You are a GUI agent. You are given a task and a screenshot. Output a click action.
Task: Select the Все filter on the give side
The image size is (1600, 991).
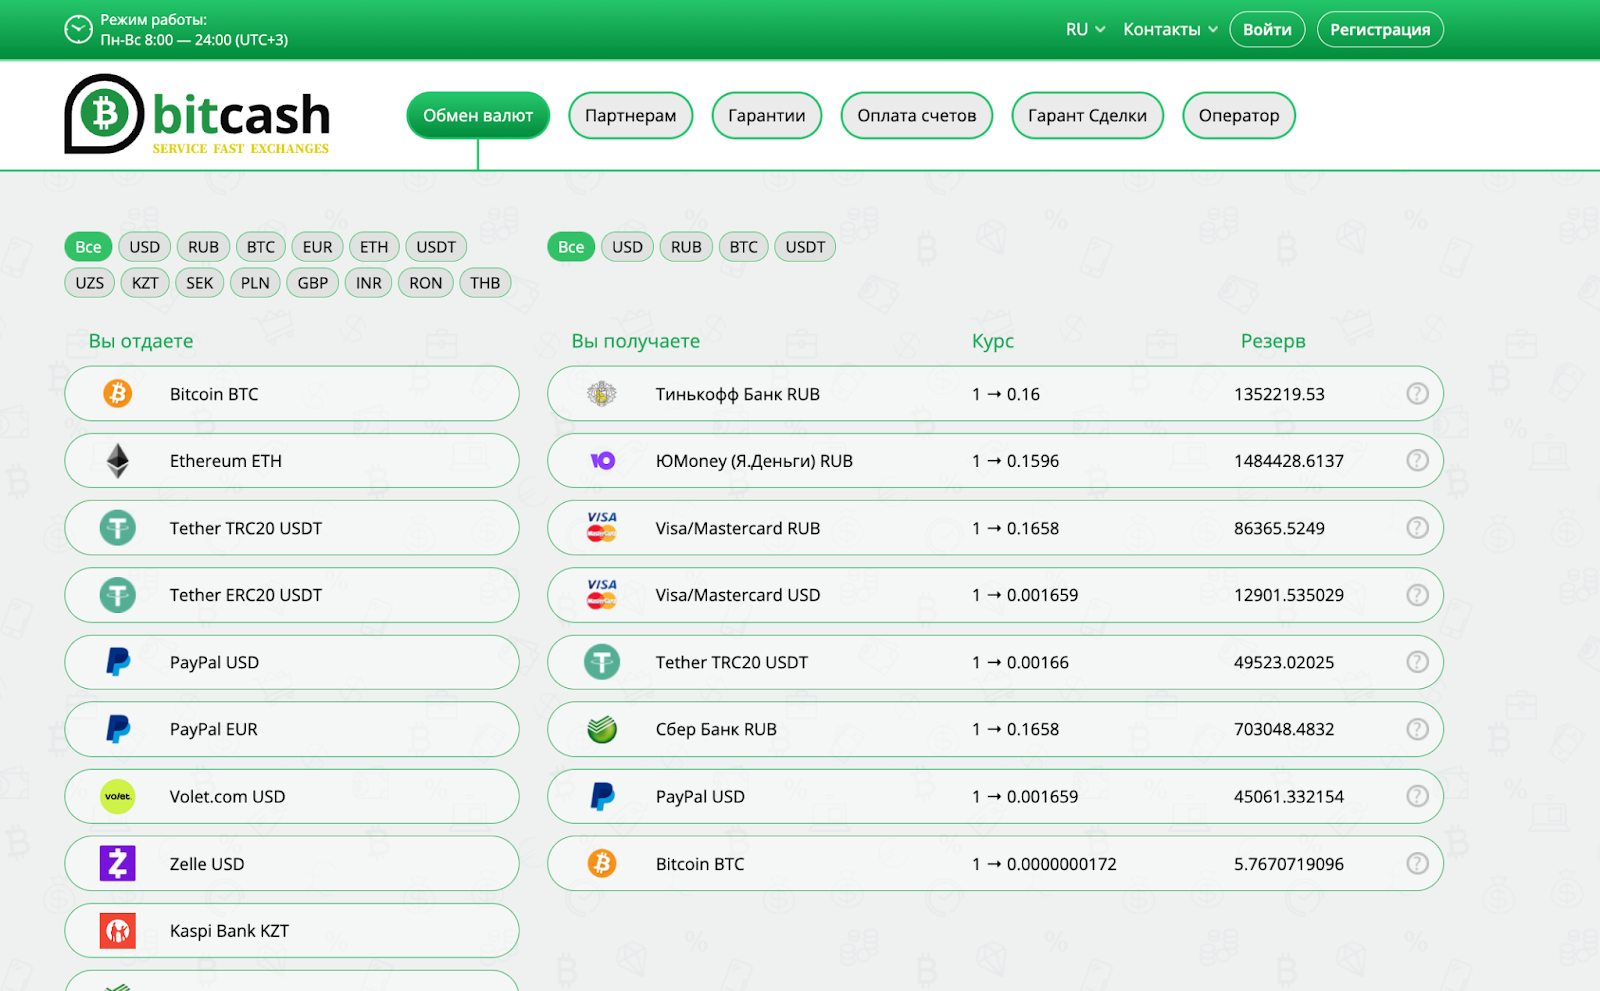tap(88, 247)
